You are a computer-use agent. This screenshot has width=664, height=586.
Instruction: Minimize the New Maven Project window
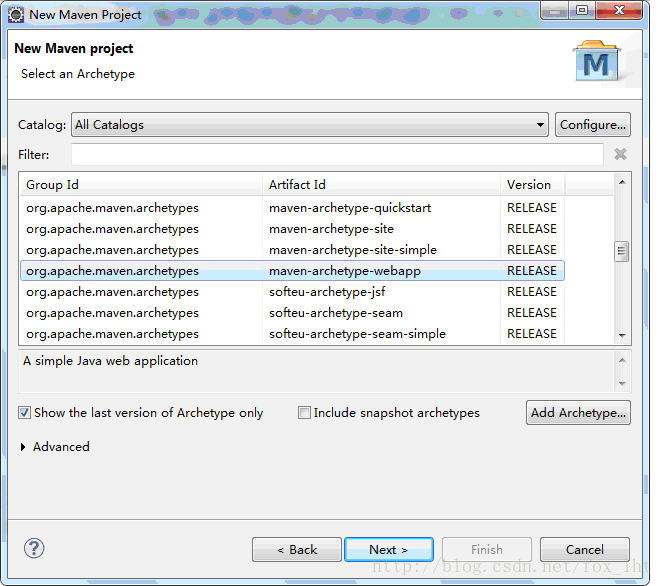[x=555, y=10]
